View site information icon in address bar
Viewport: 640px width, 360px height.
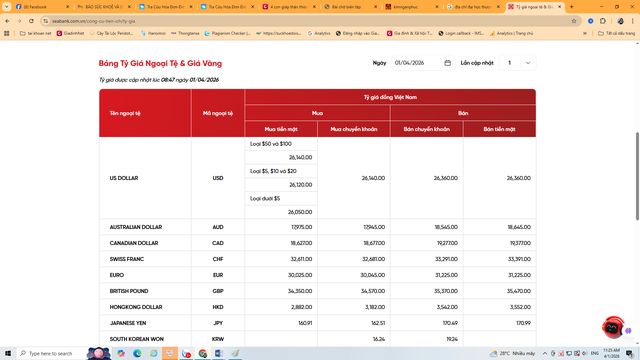pyautogui.click(x=46, y=21)
